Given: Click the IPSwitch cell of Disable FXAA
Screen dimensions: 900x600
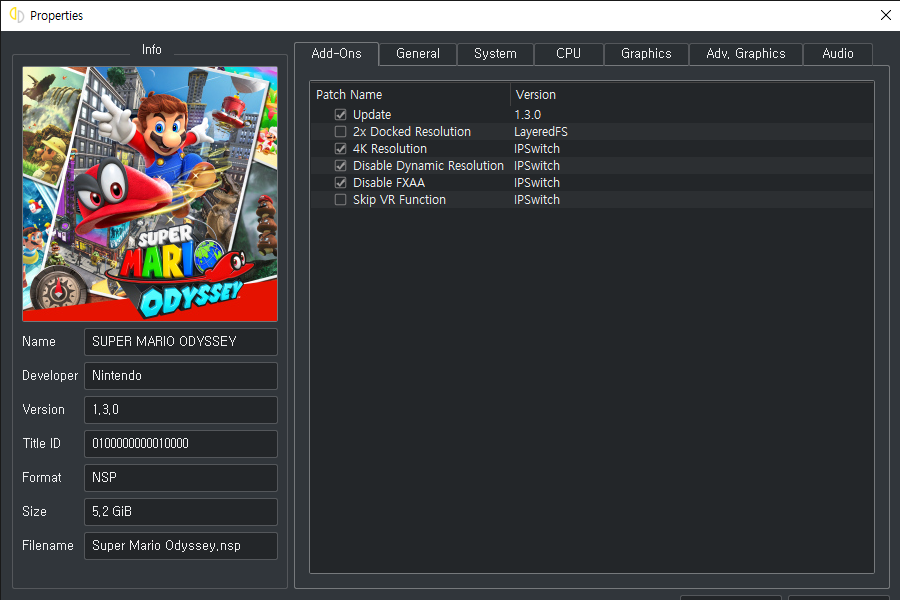Looking at the screenshot, I should (537, 183).
